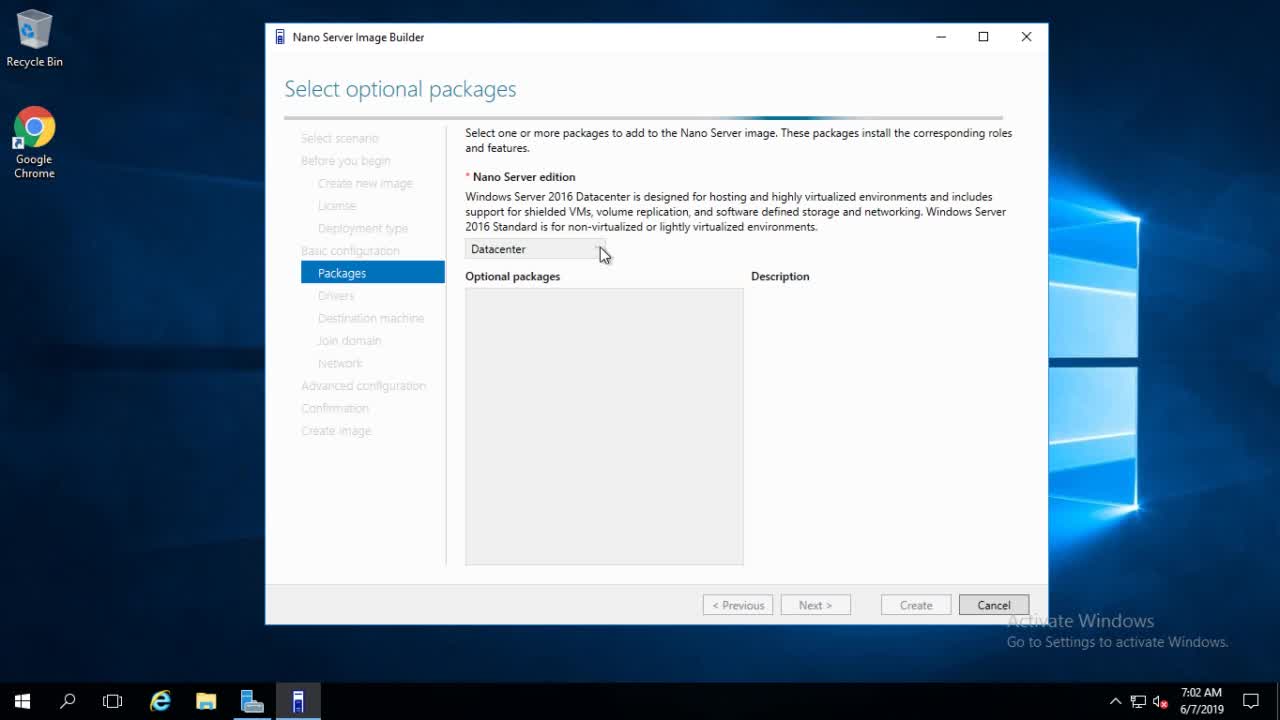The height and width of the screenshot is (720, 1280).
Task: Launch Internet Explorer from the taskbar
Action: point(160,701)
